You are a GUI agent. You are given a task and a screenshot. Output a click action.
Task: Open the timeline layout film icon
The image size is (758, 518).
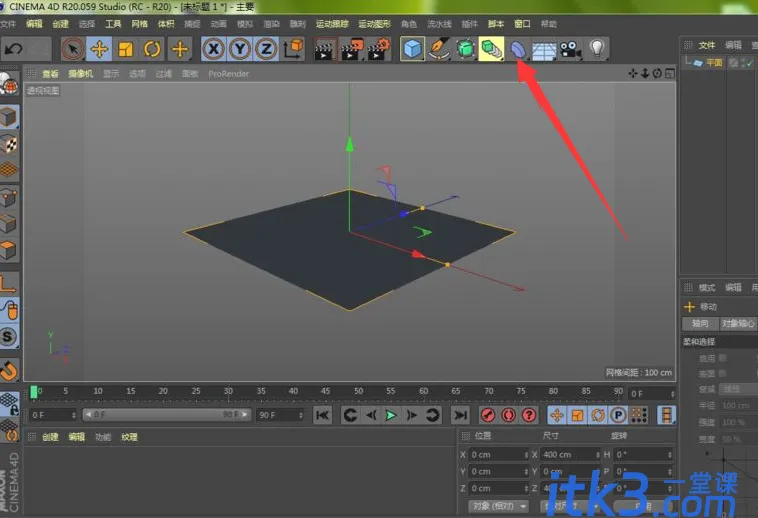click(667, 415)
